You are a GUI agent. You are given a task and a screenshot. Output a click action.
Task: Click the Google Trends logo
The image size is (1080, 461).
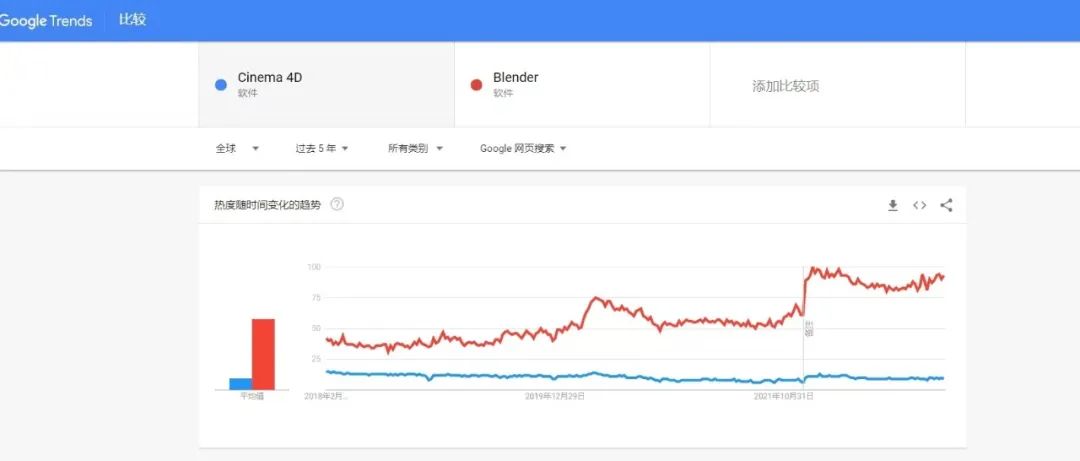[46, 21]
